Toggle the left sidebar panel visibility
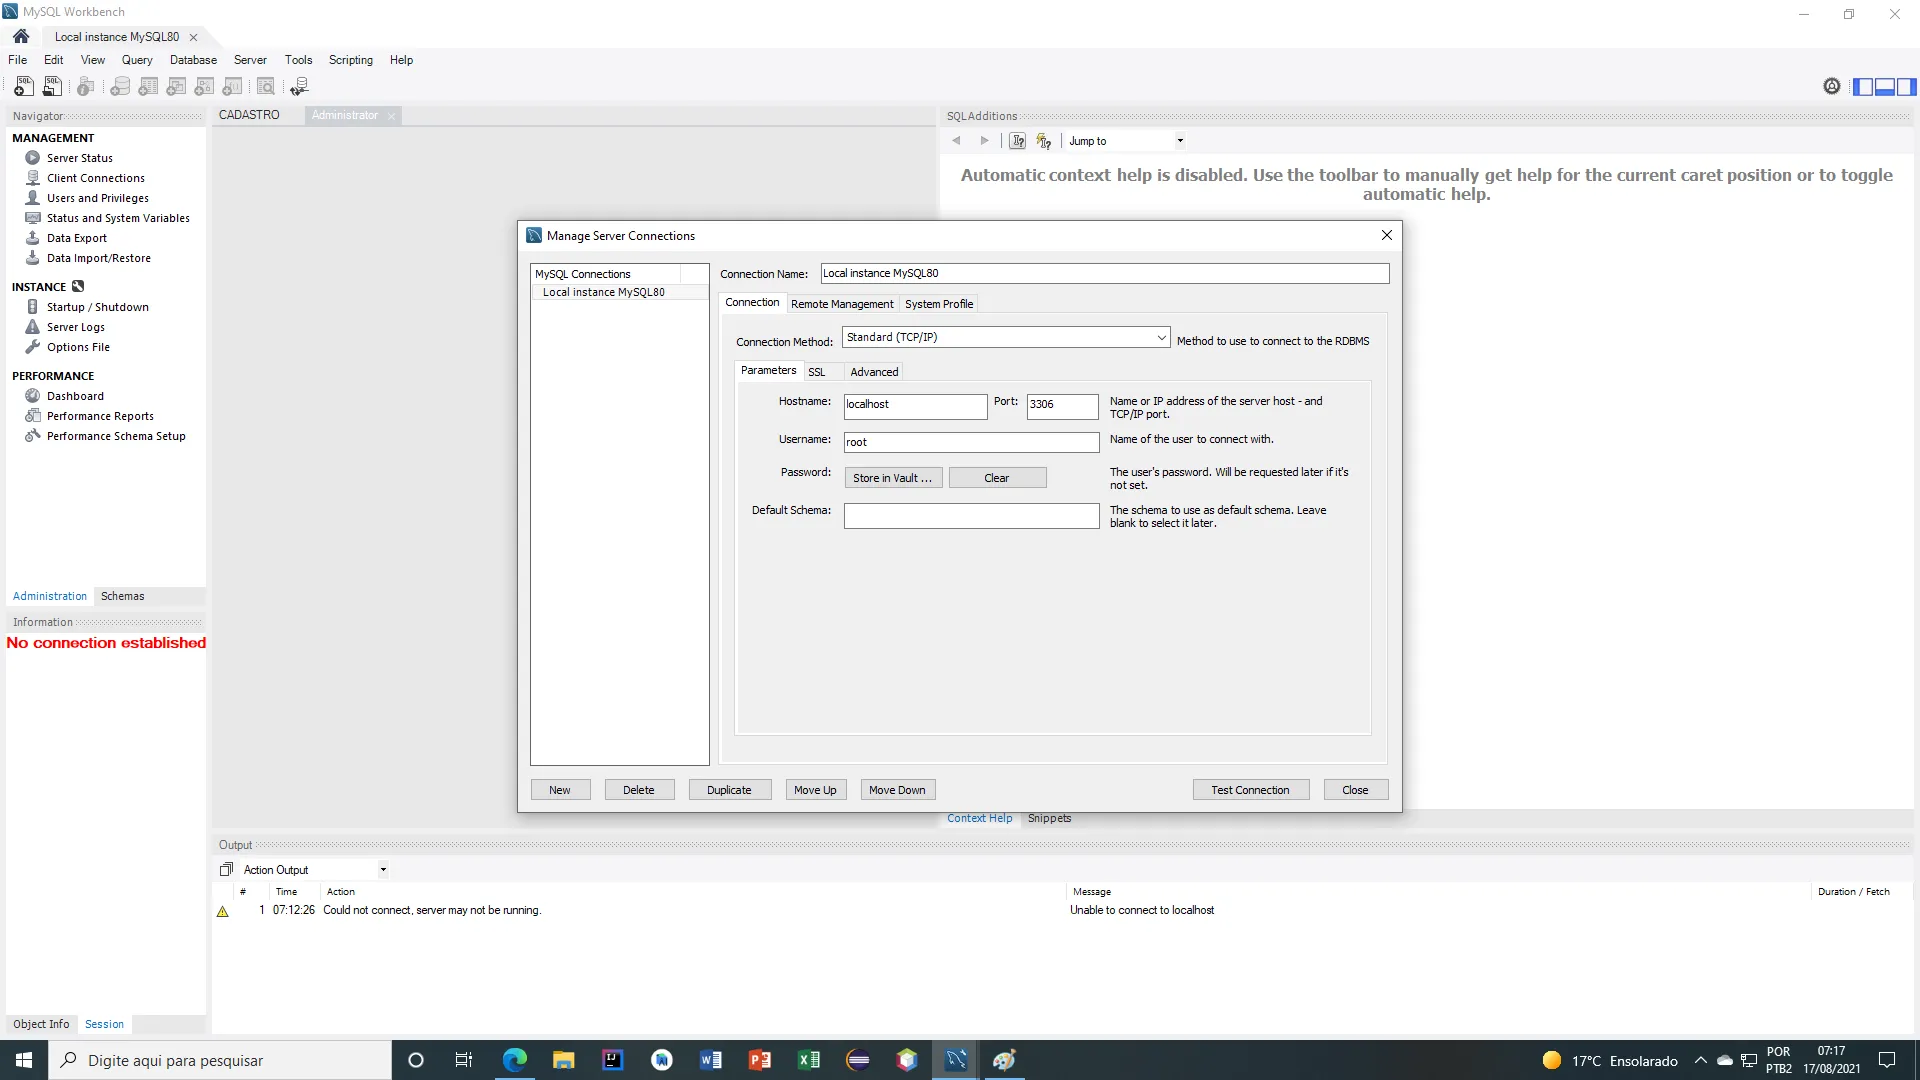1920x1080 pixels. 1863,87
